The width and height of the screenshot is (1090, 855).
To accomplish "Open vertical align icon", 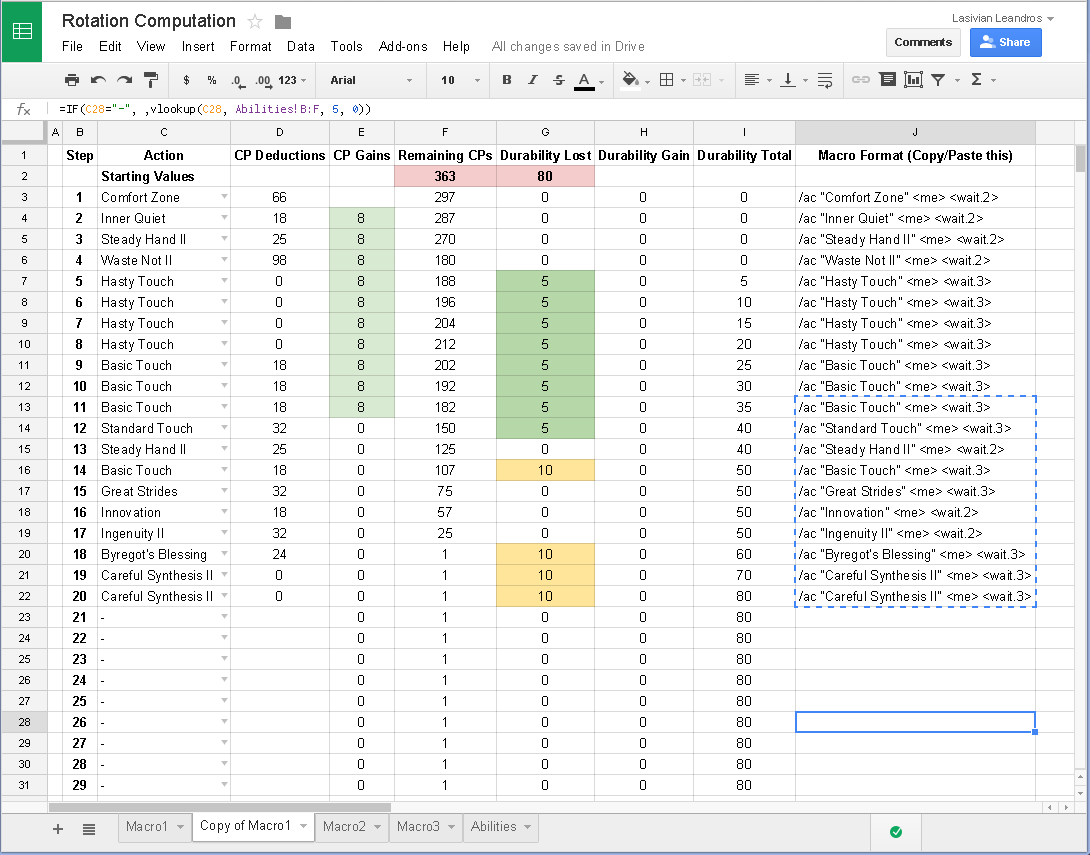I will (x=788, y=80).
